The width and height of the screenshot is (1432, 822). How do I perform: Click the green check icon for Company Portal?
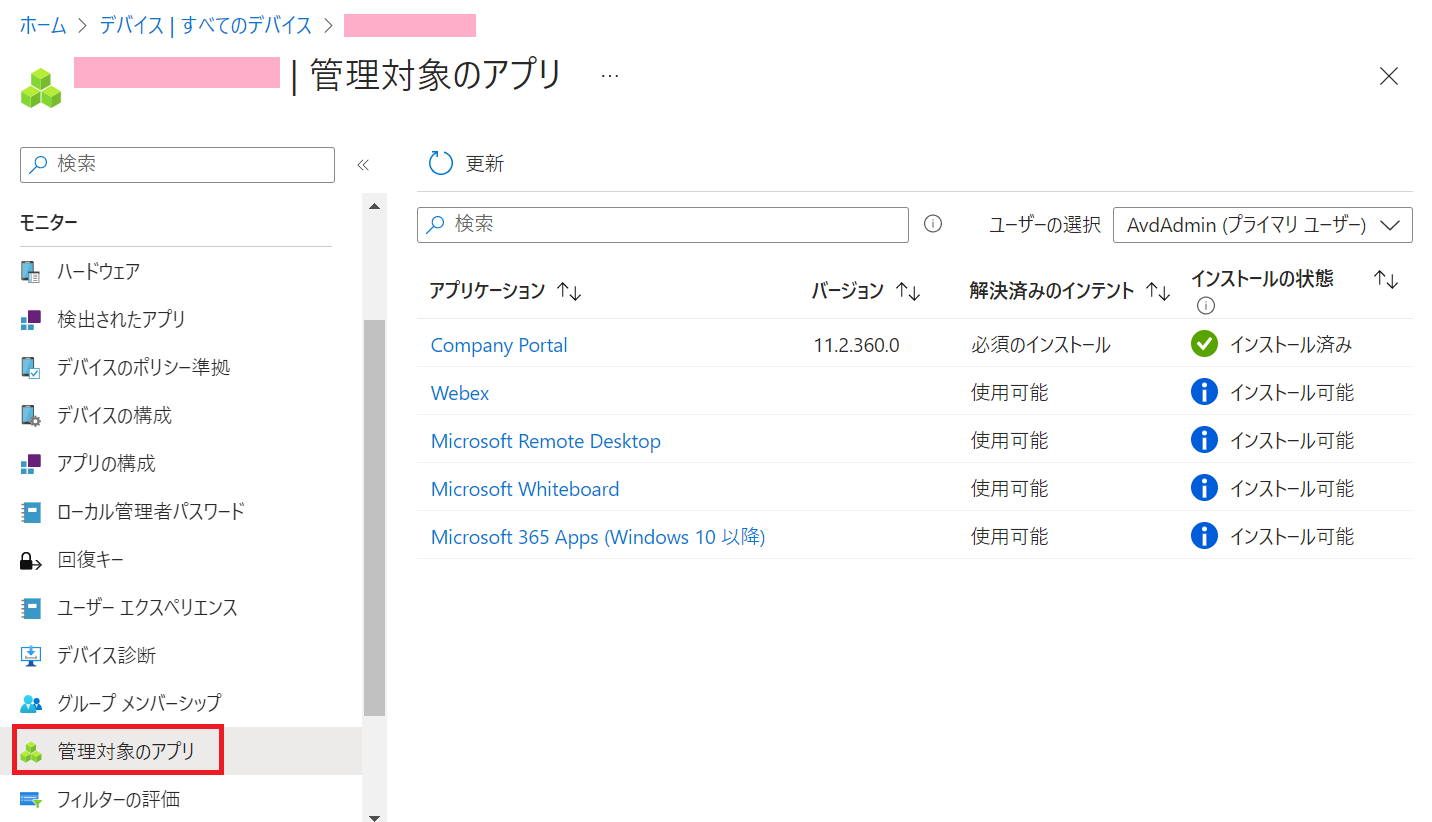(1204, 344)
